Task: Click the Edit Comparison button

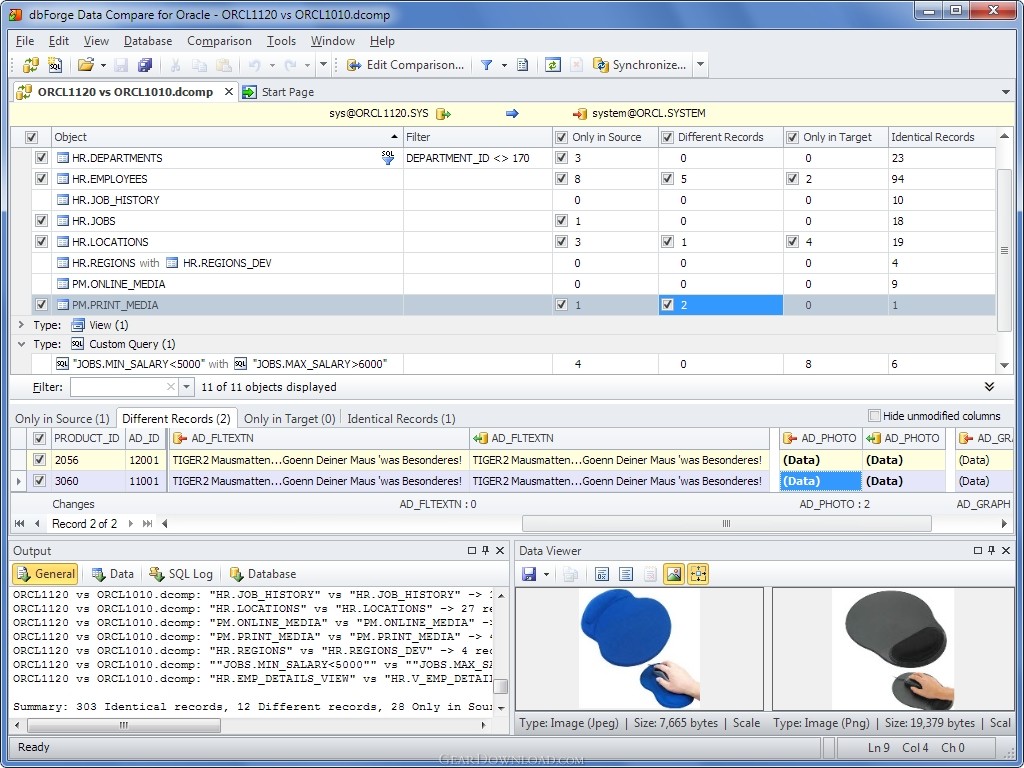Action: click(405, 65)
